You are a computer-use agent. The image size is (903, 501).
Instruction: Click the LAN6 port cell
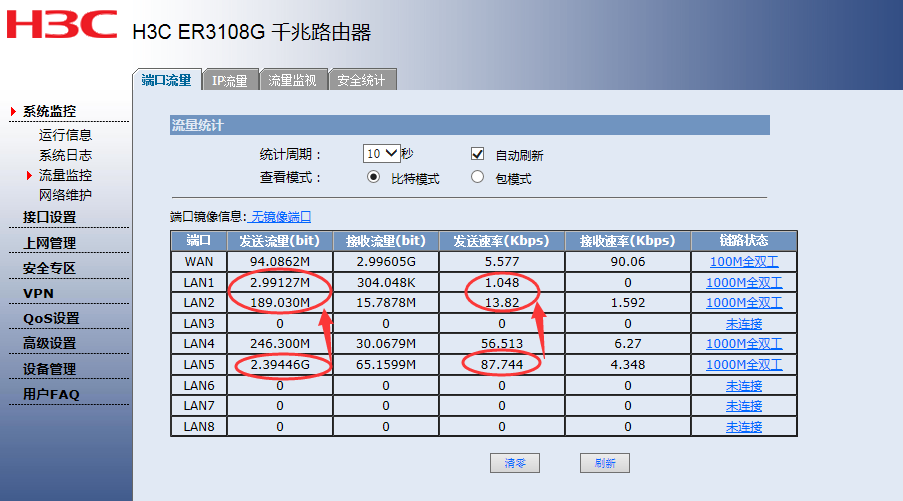pos(199,385)
